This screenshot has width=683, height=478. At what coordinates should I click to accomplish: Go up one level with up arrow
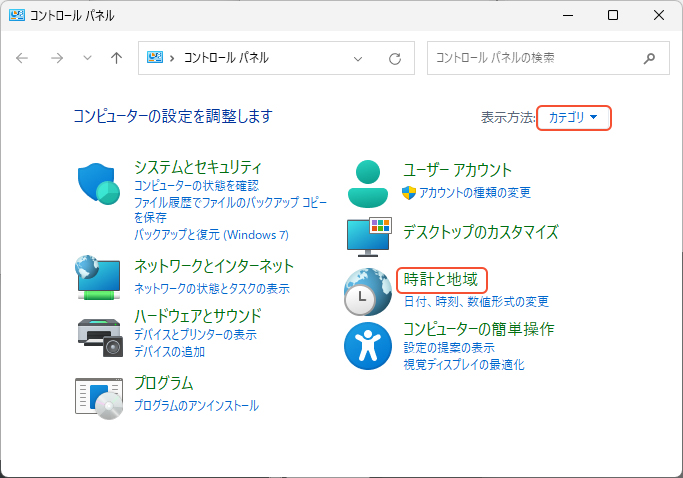click(116, 58)
